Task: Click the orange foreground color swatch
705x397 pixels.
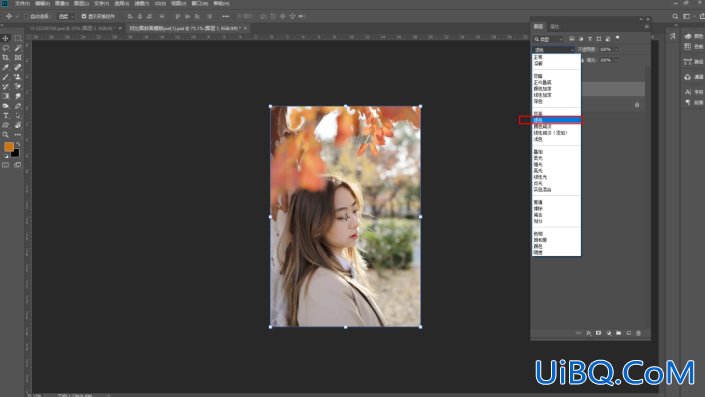Action: 9,147
